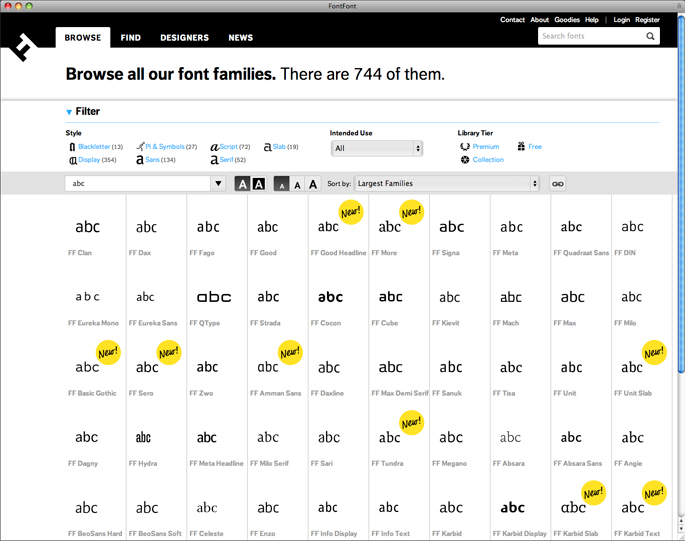
Task: Select the large preview size A
Action: (x=313, y=184)
